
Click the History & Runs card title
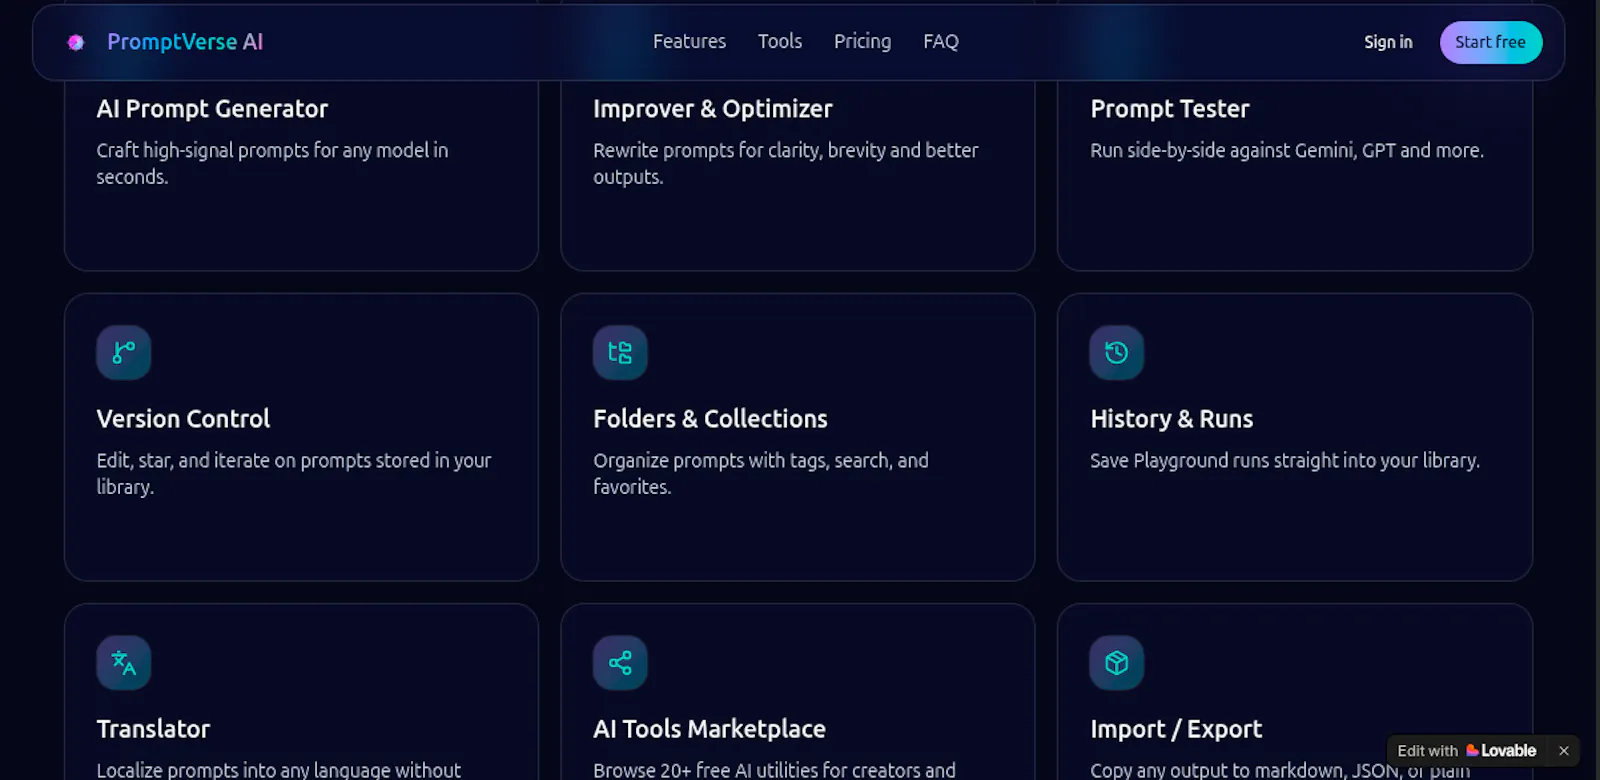(1171, 419)
